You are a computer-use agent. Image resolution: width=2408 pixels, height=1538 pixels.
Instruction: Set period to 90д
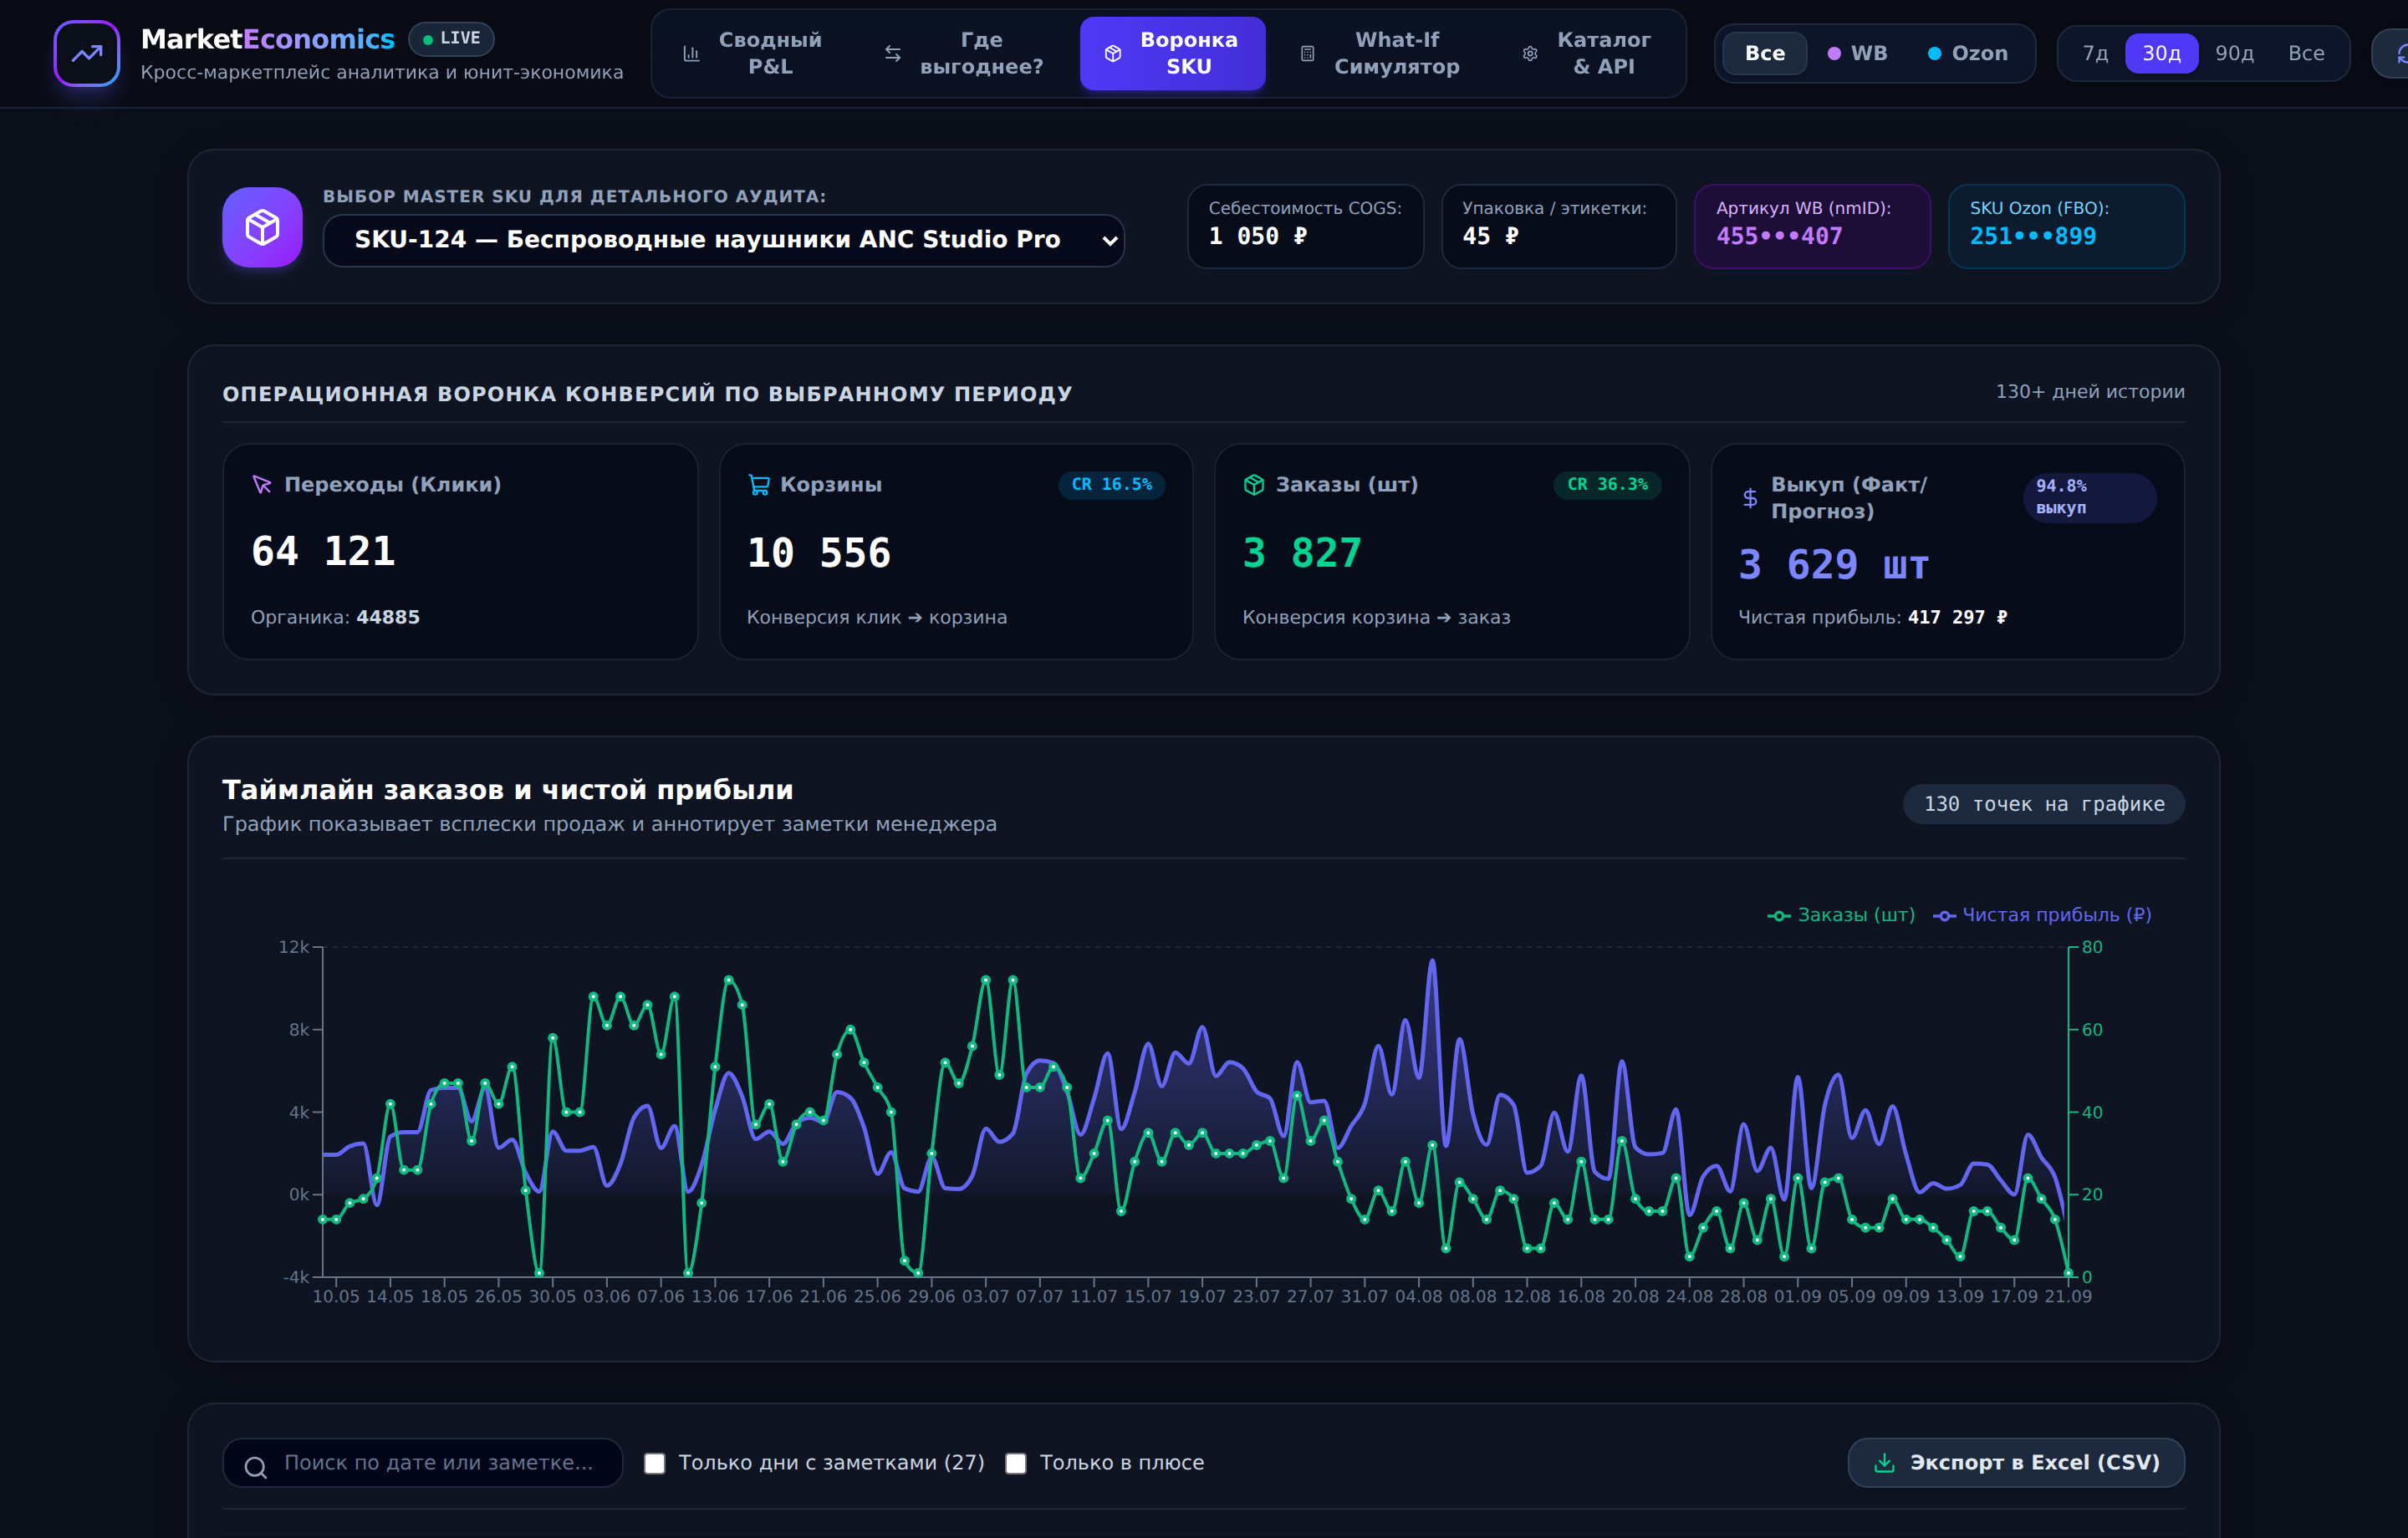pos(2234,53)
